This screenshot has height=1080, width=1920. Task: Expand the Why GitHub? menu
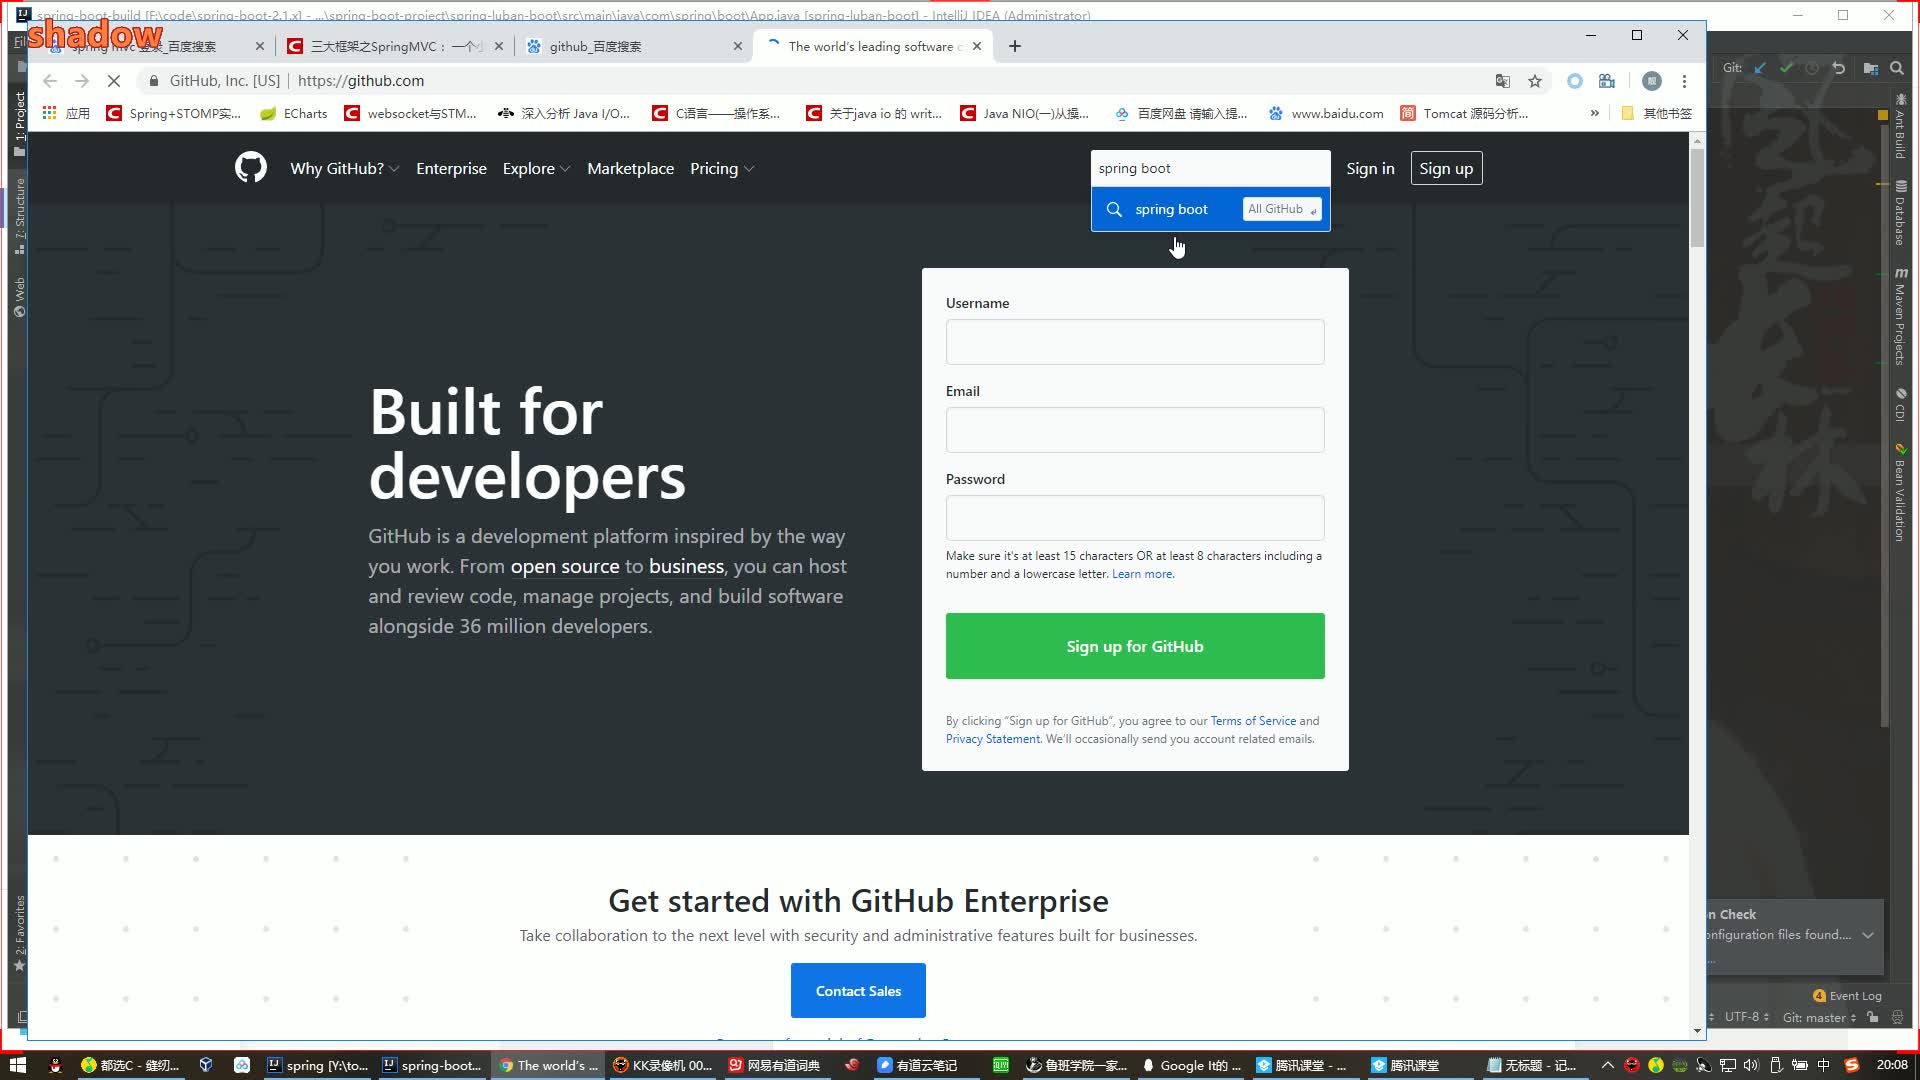(344, 168)
